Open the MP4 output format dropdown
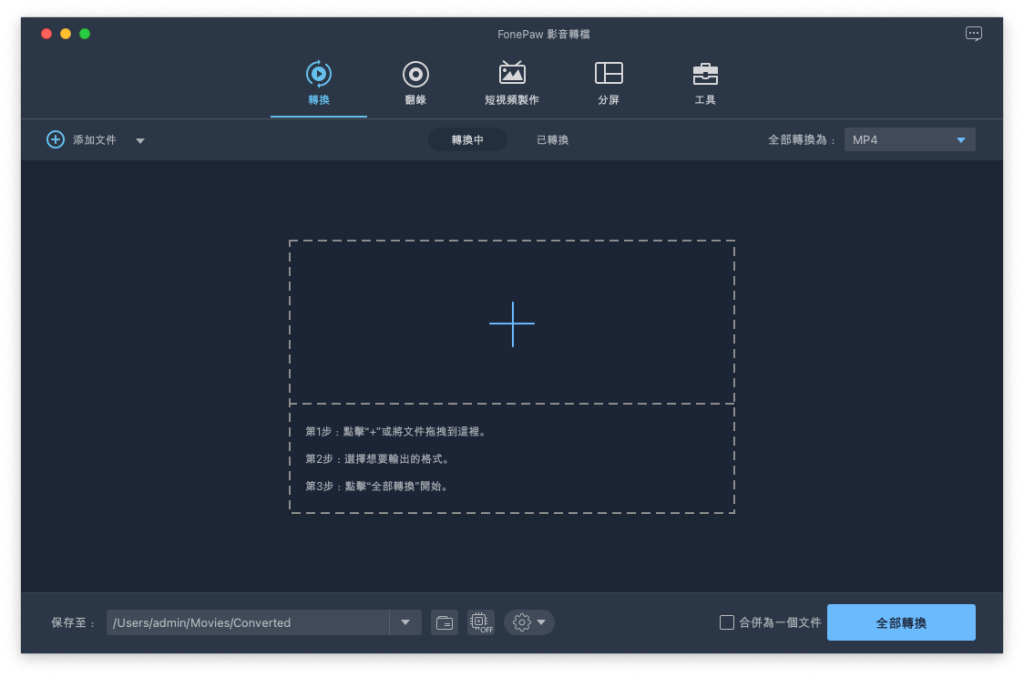 coord(910,140)
